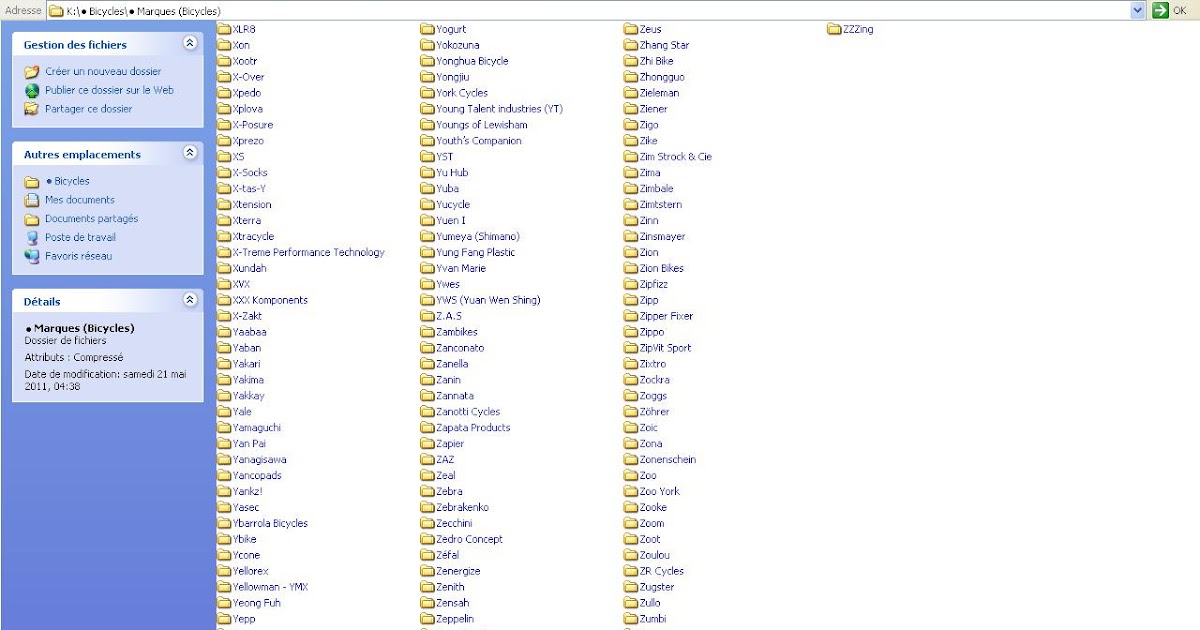Select Young Talent industries (YT) folder name
The image size is (1200, 630).
click(x=499, y=109)
